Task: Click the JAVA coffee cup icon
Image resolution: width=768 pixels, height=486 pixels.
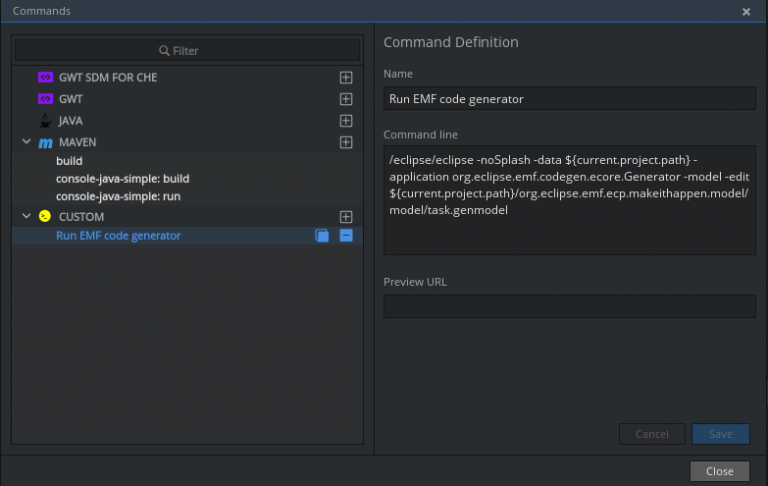Action: (x=45, y=121)
